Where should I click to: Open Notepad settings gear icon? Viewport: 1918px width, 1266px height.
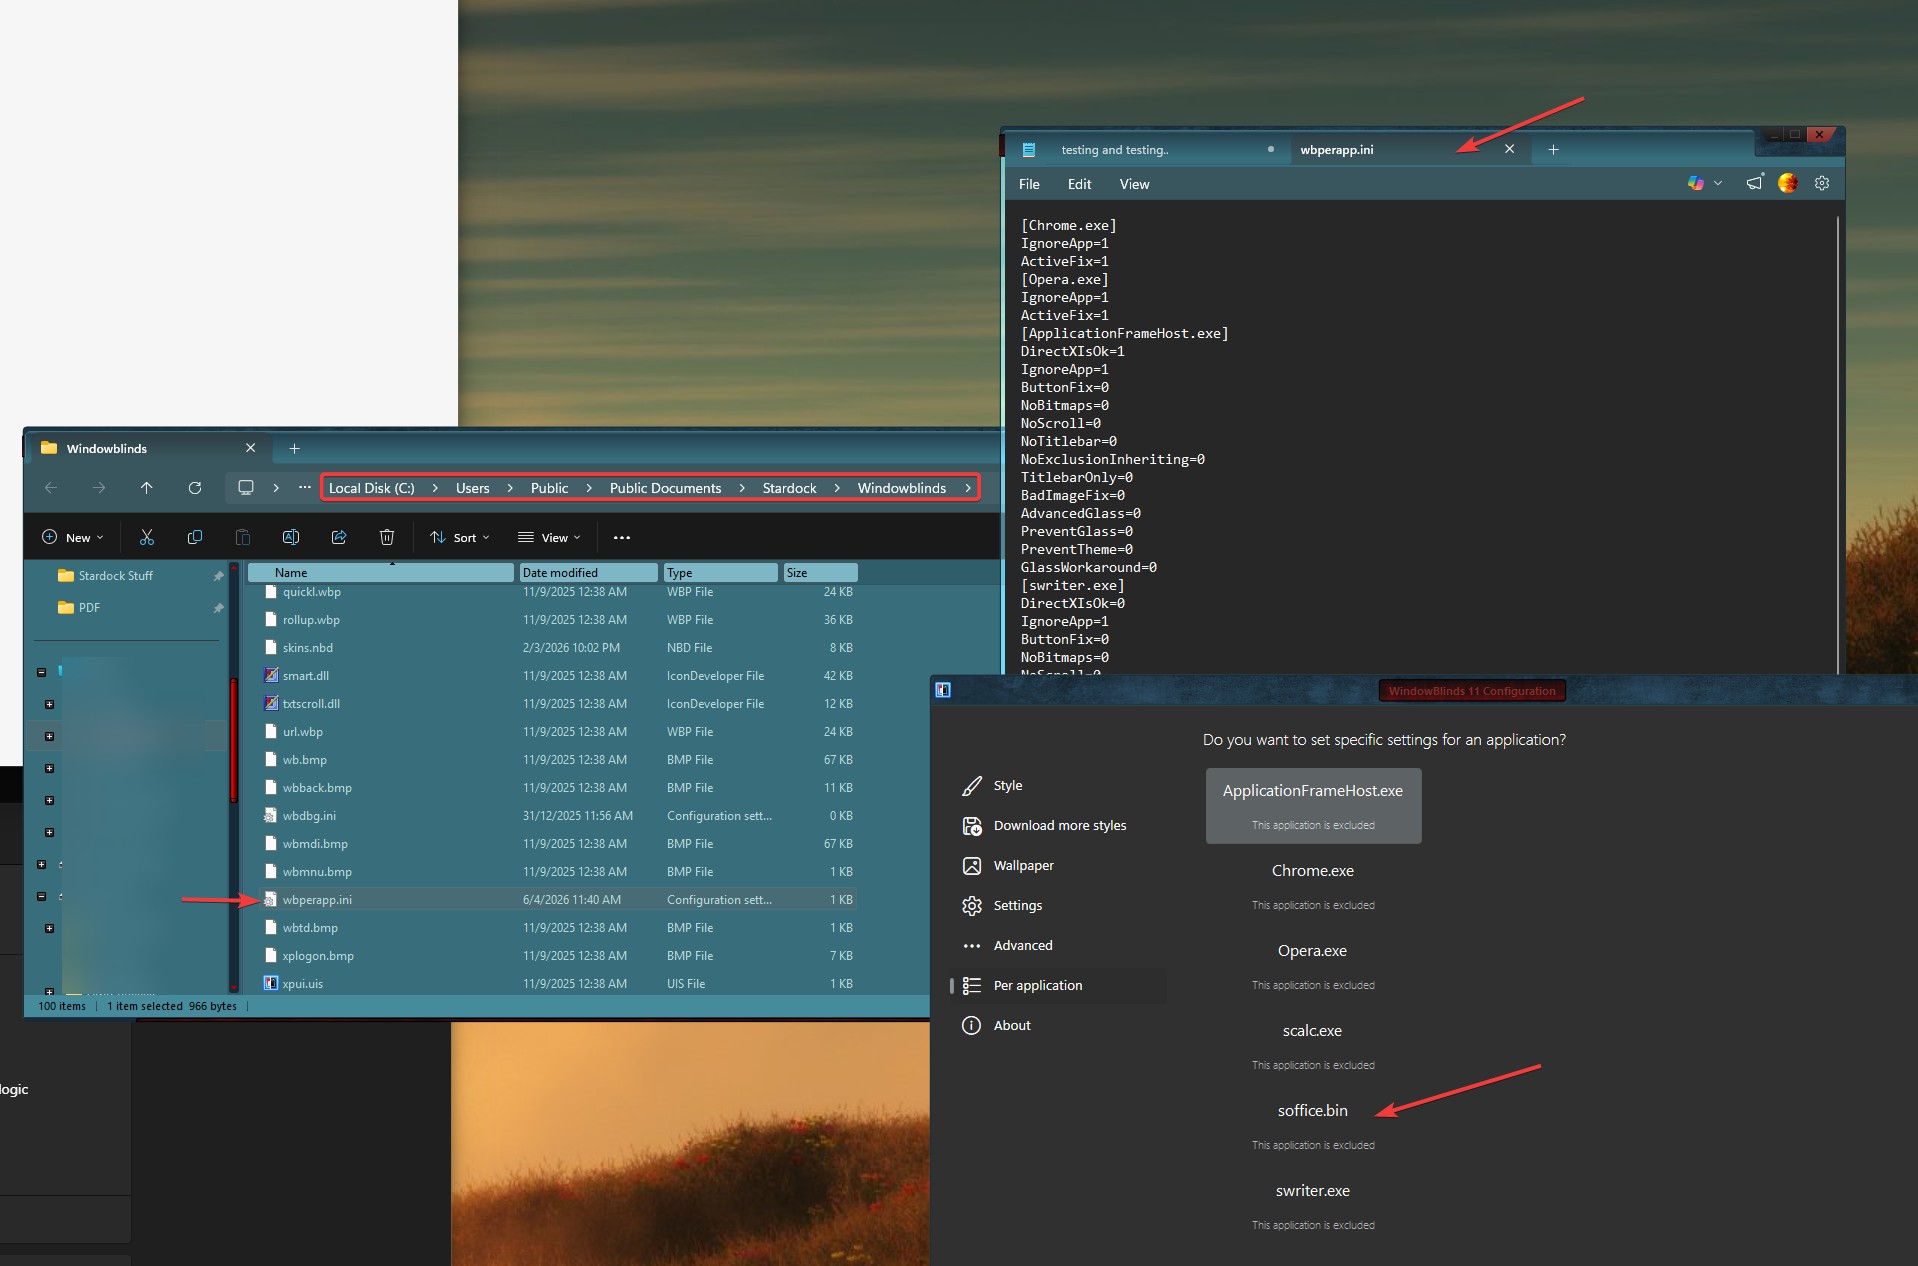1821,184
